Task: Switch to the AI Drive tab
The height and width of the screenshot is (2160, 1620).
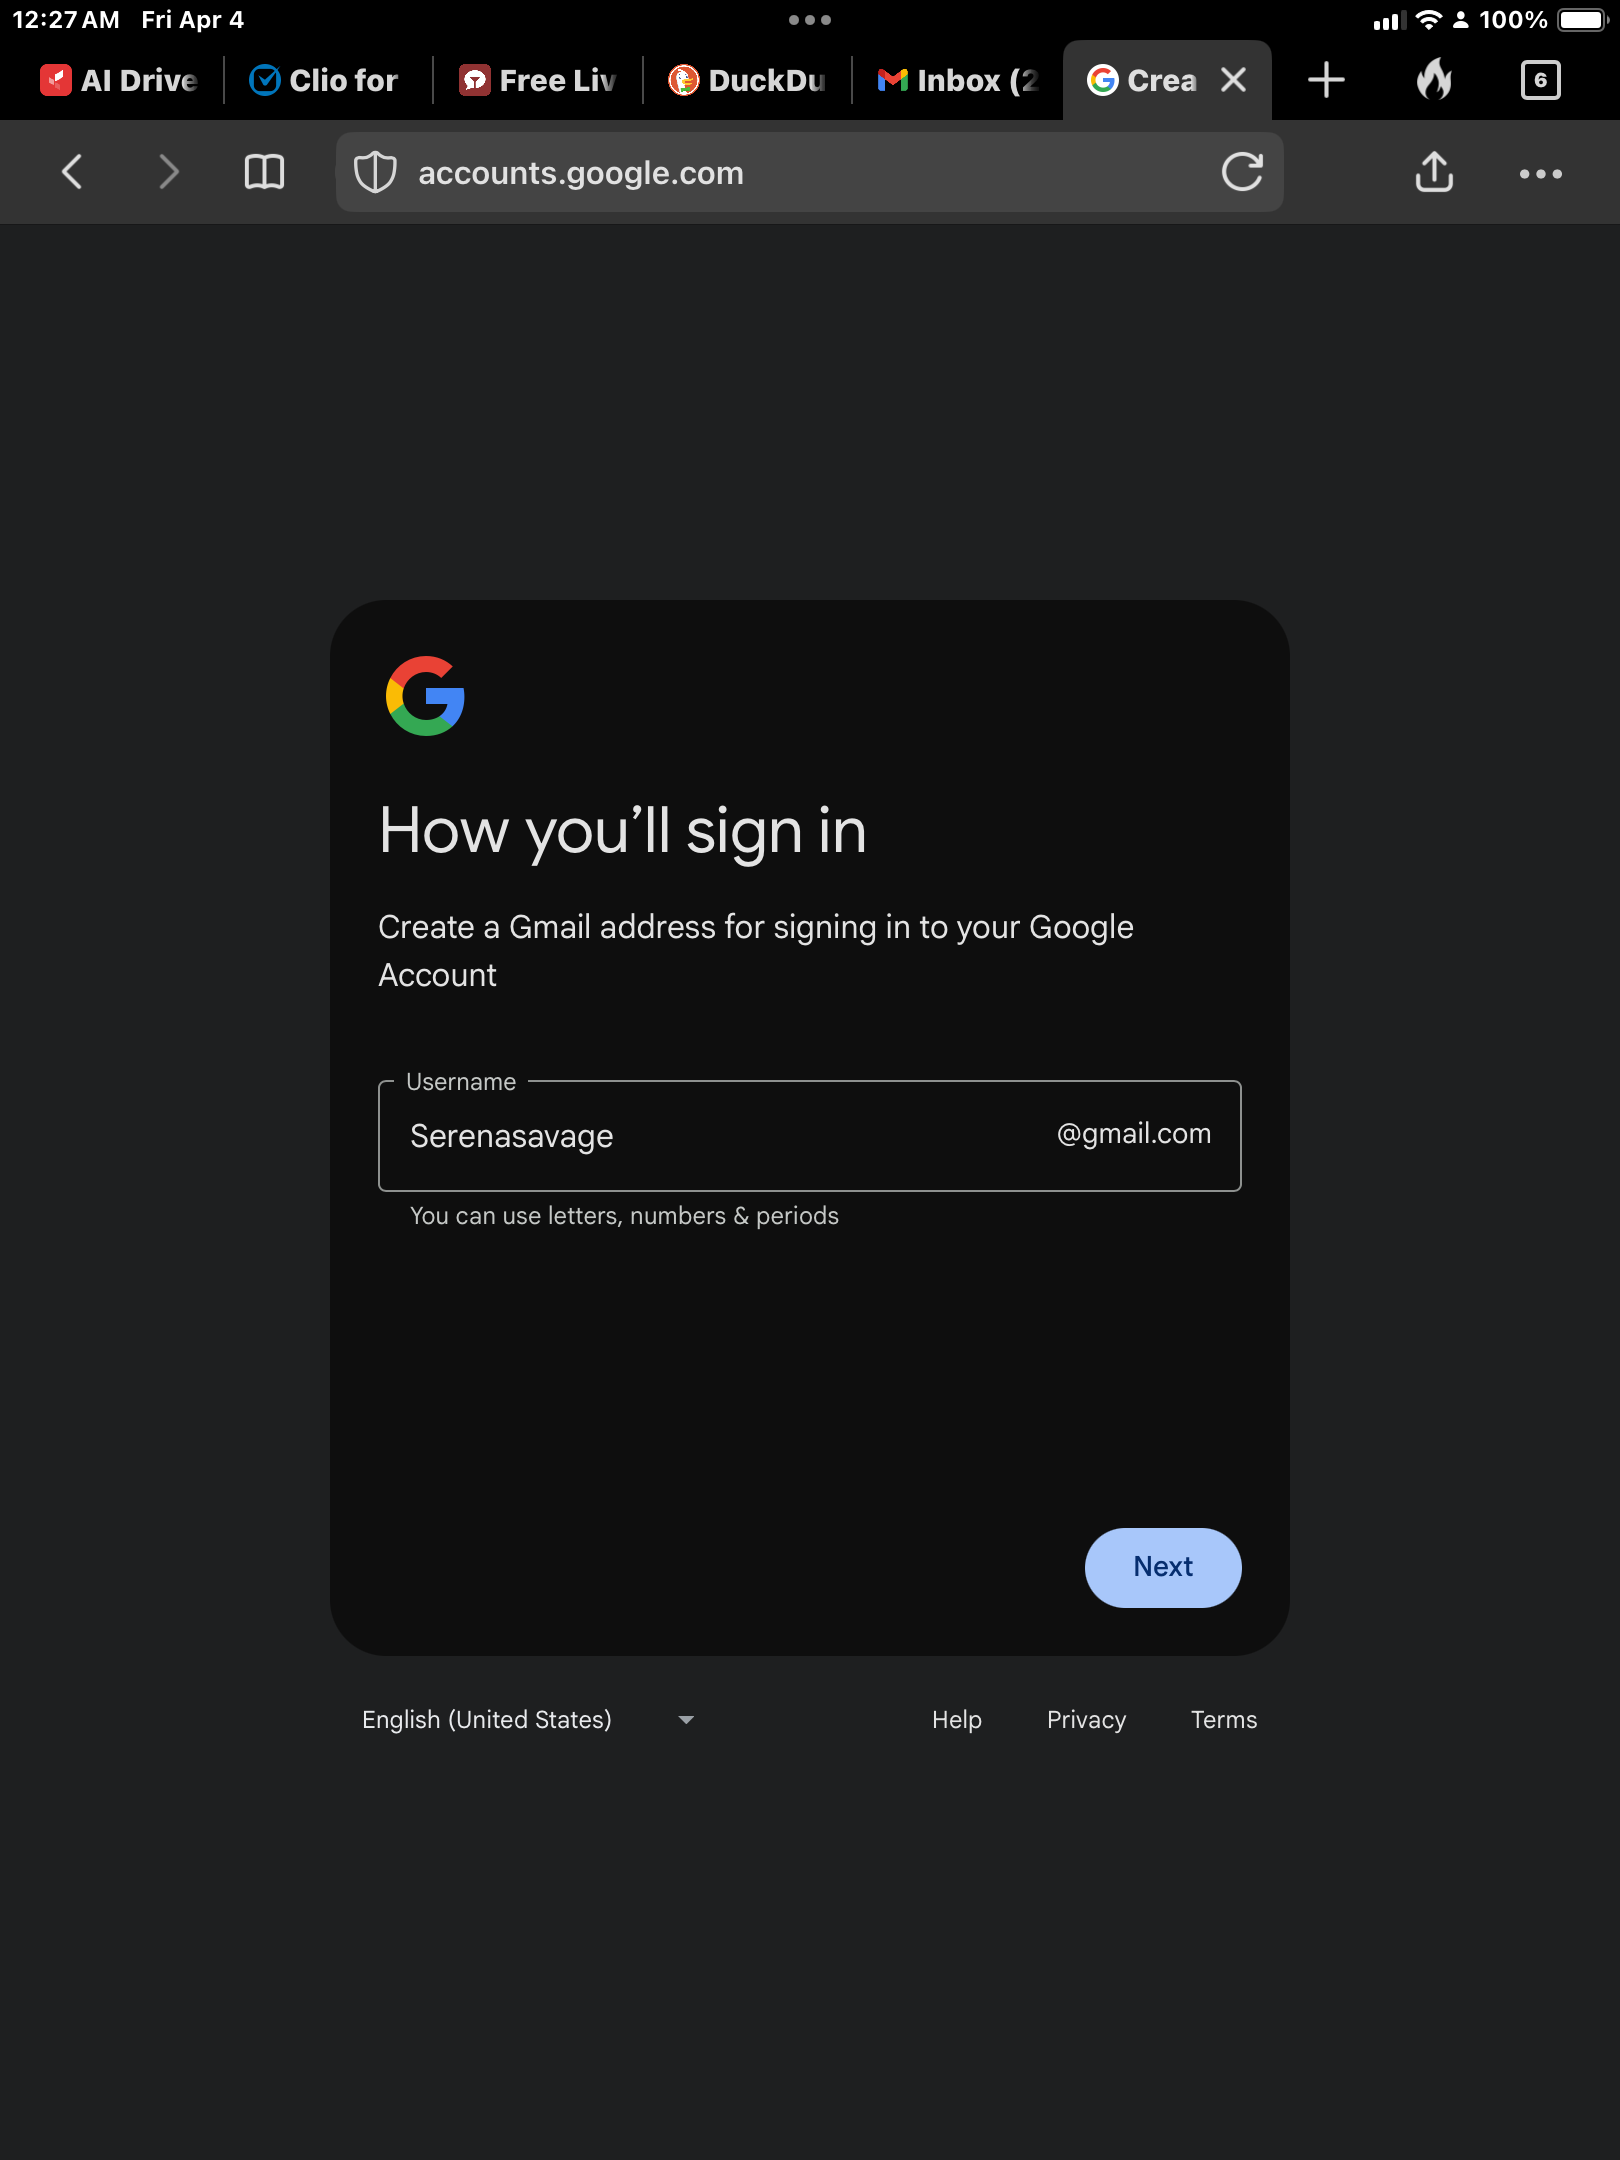Action: click(x=119, y=80)
